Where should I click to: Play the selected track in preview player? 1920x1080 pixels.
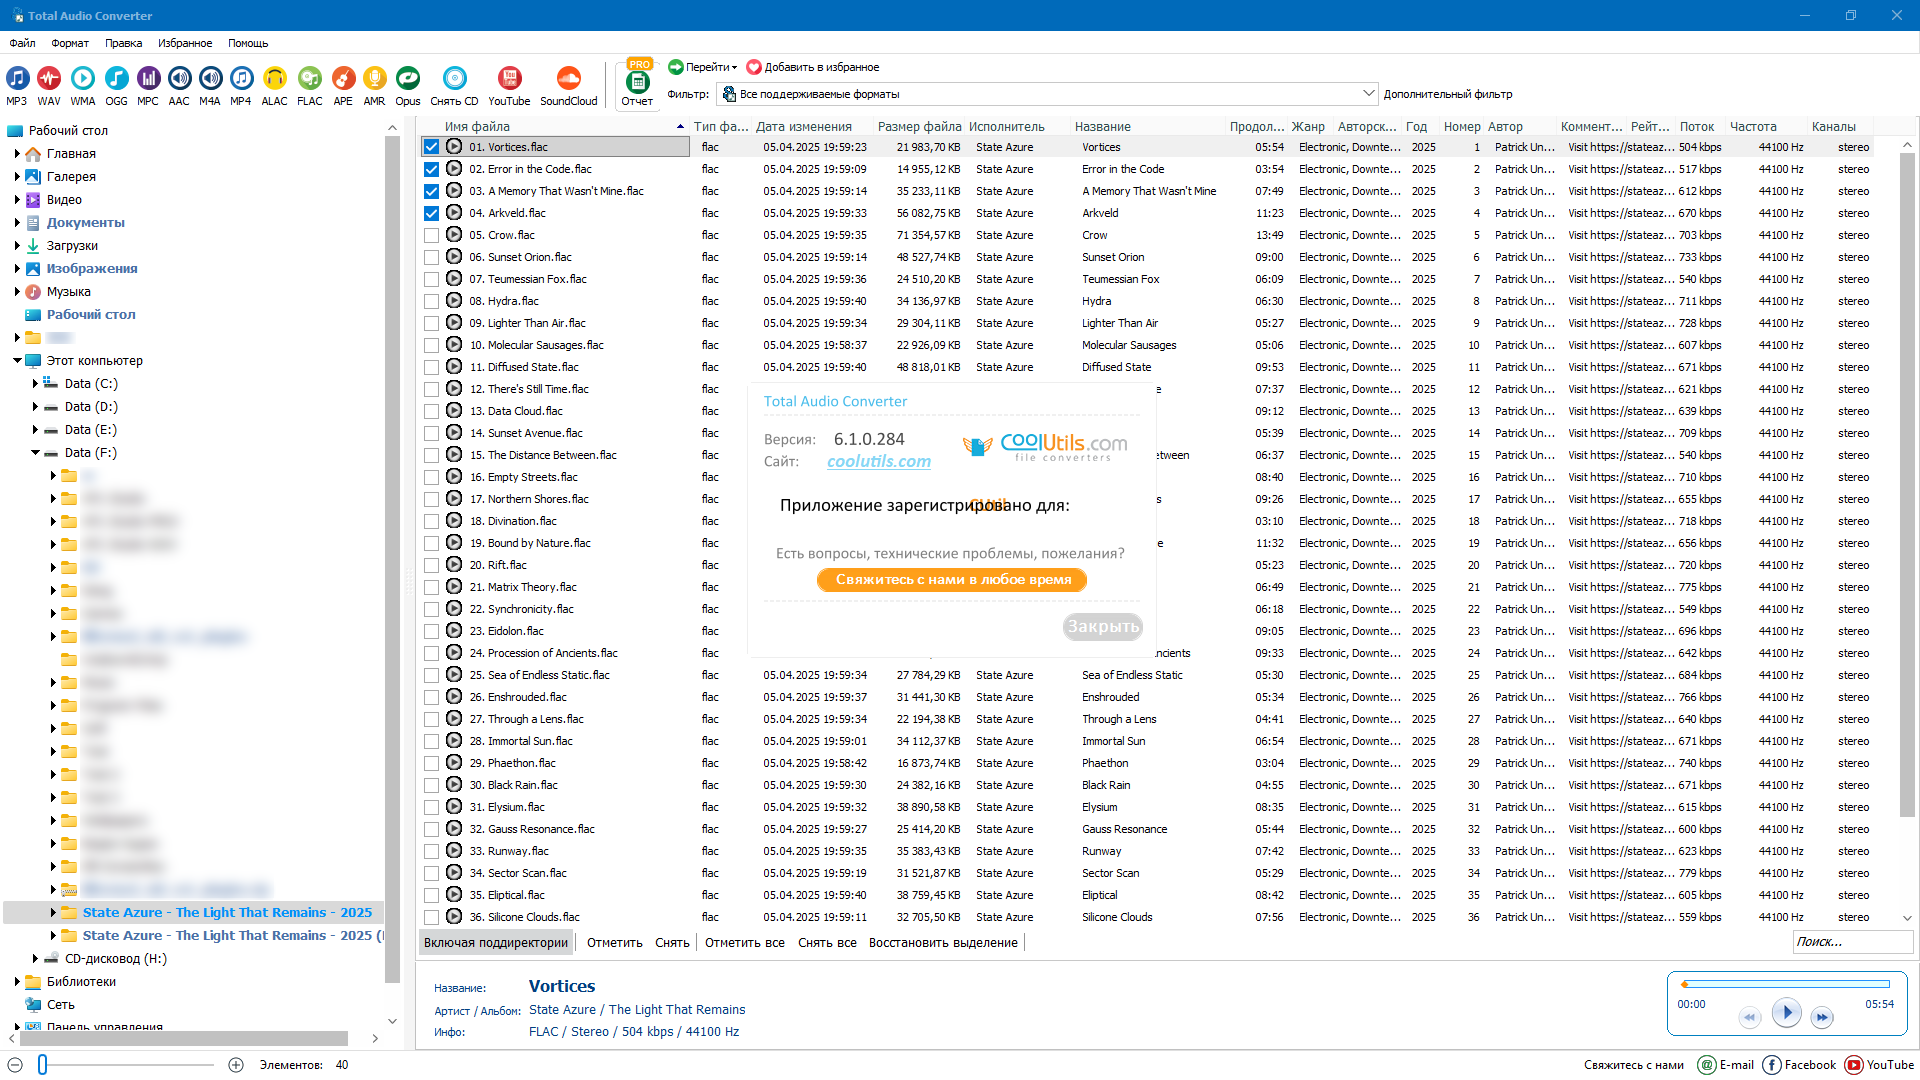pyautogui.click(x=1786, y=1013)
